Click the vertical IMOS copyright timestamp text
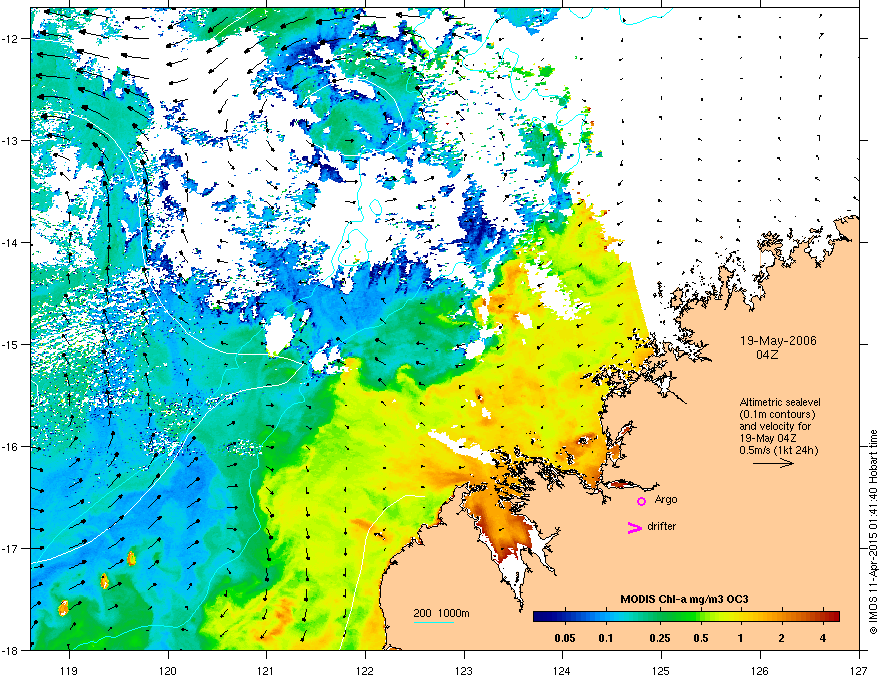The image size is (880, 680). click(873, 532)
